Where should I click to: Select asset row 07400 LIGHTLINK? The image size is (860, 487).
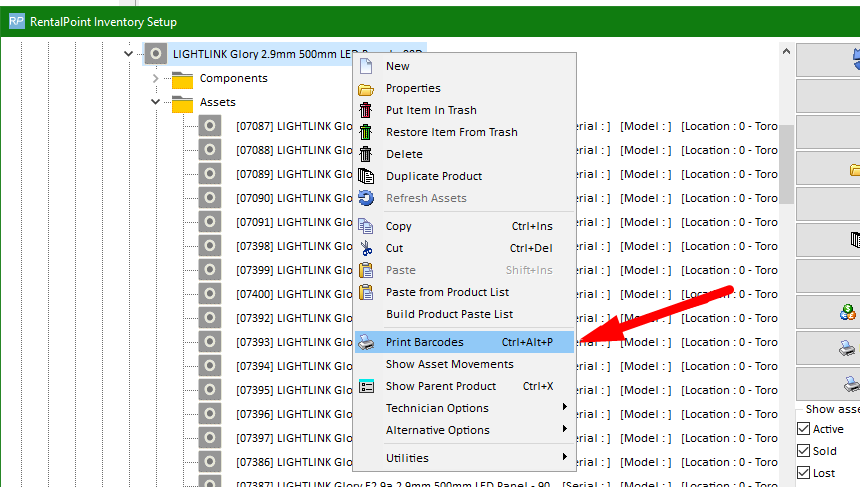pos(294,294)
